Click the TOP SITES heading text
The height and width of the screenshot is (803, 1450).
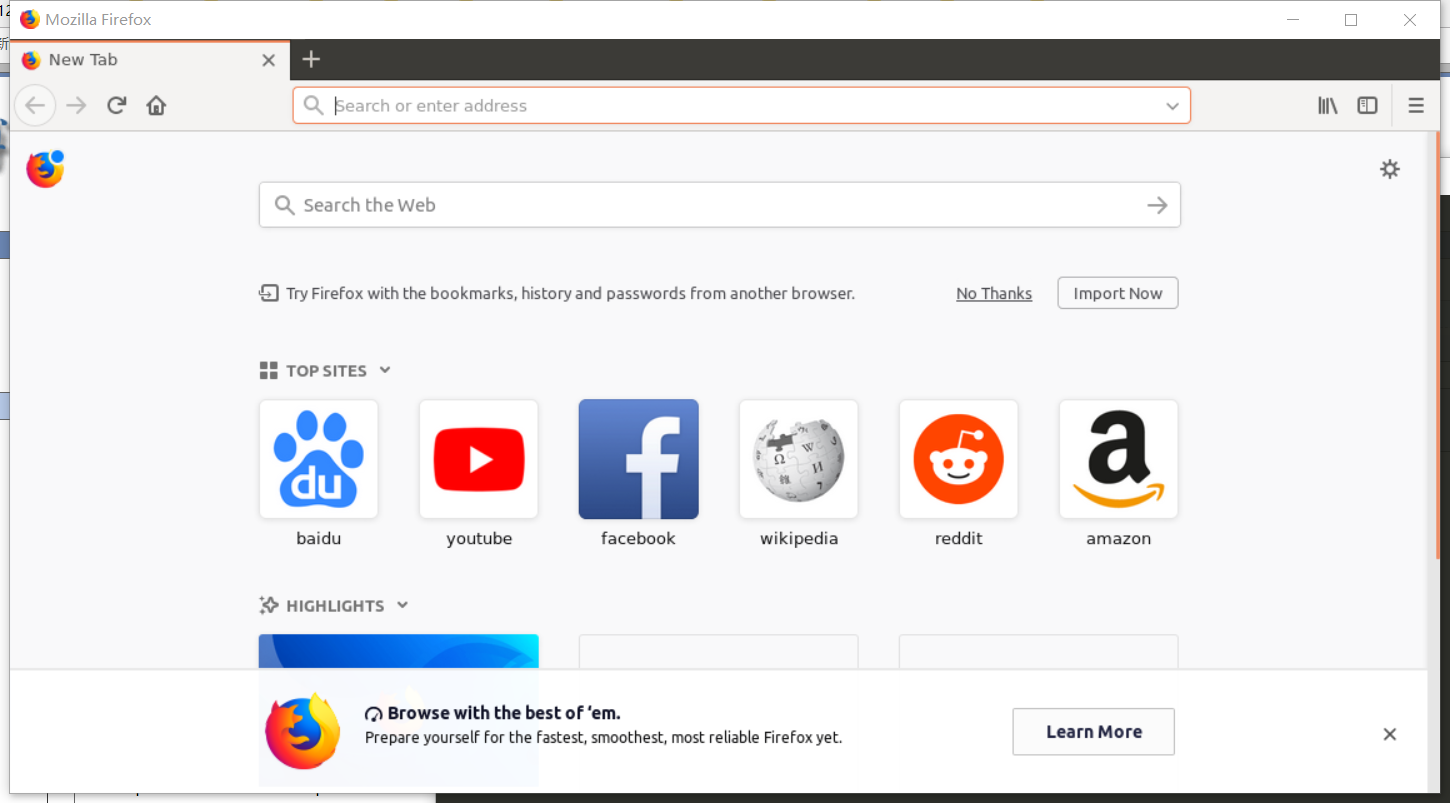pos(326,371)
